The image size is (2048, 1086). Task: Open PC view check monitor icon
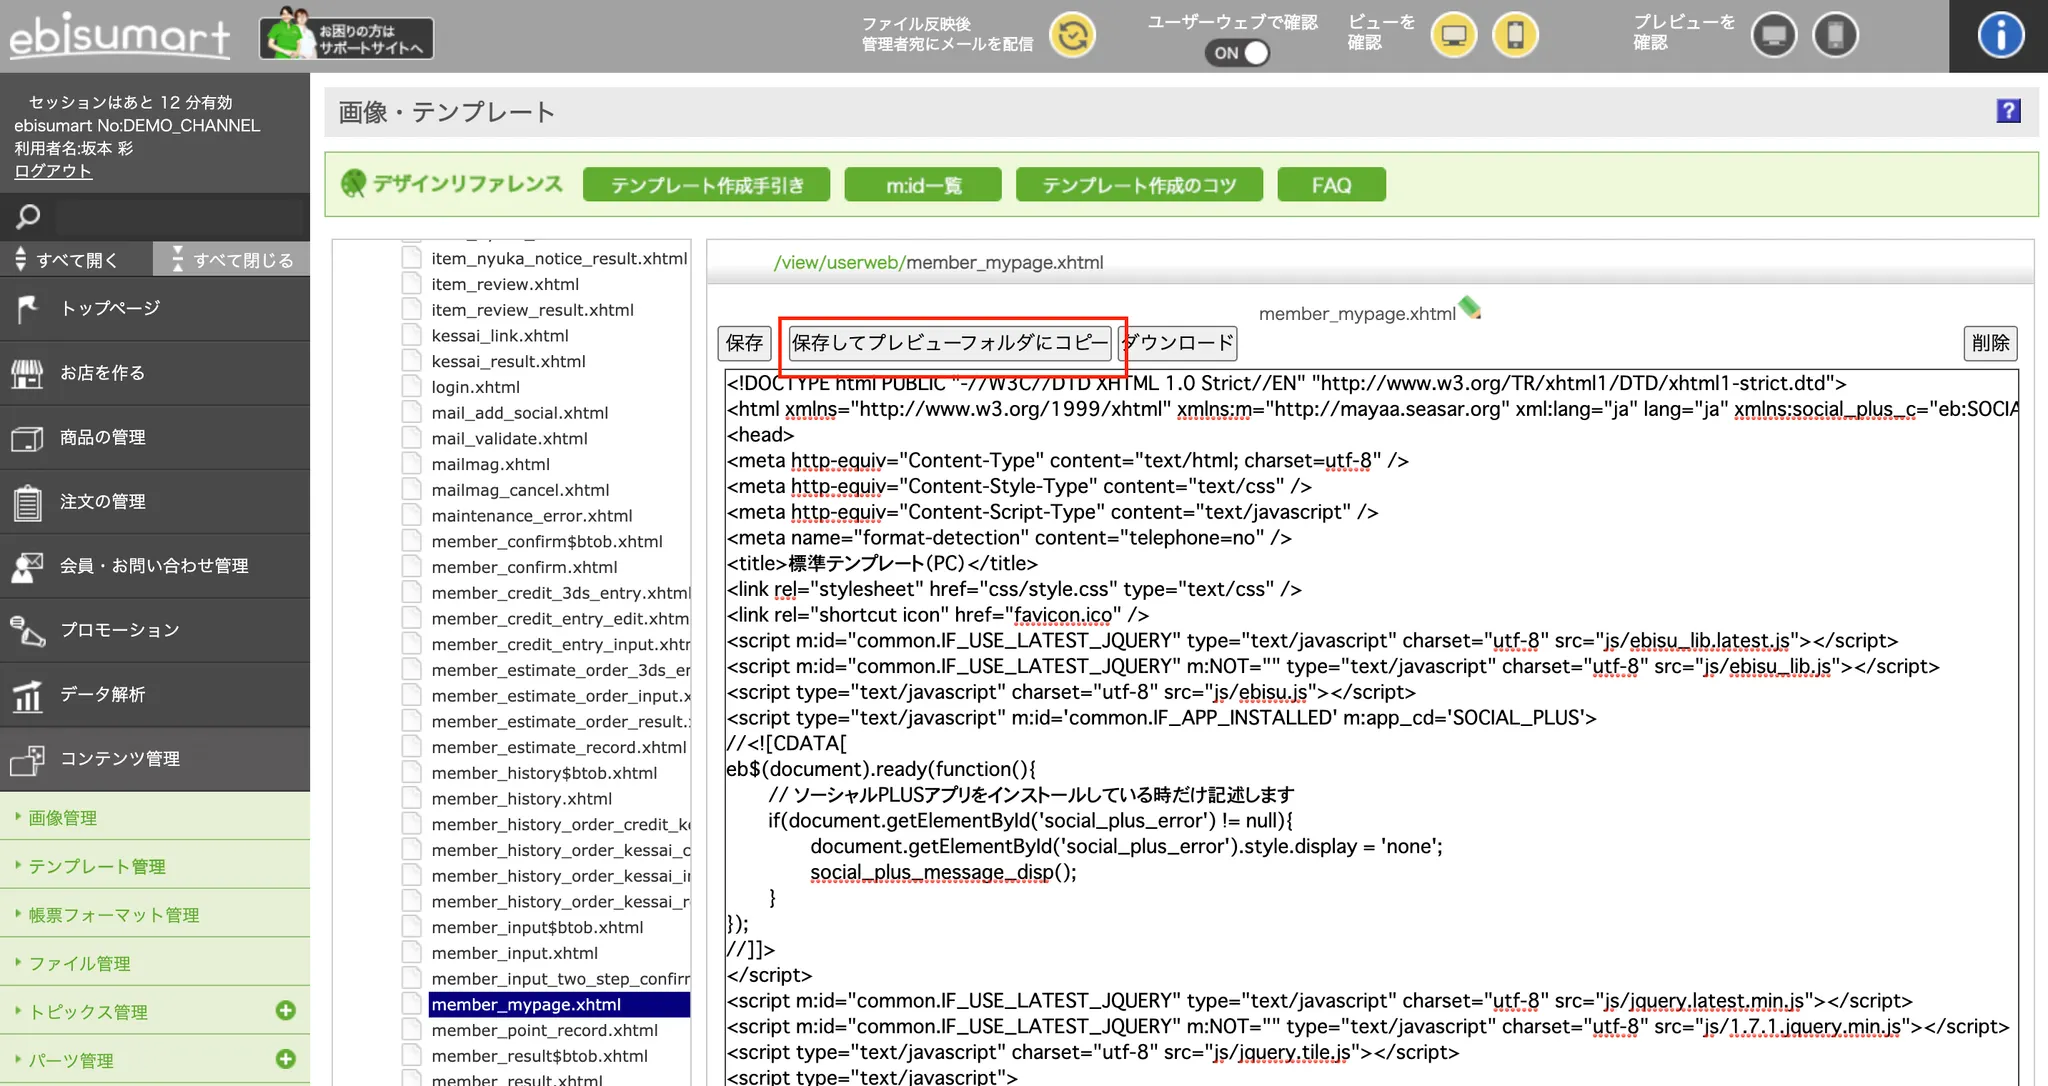1453,36
